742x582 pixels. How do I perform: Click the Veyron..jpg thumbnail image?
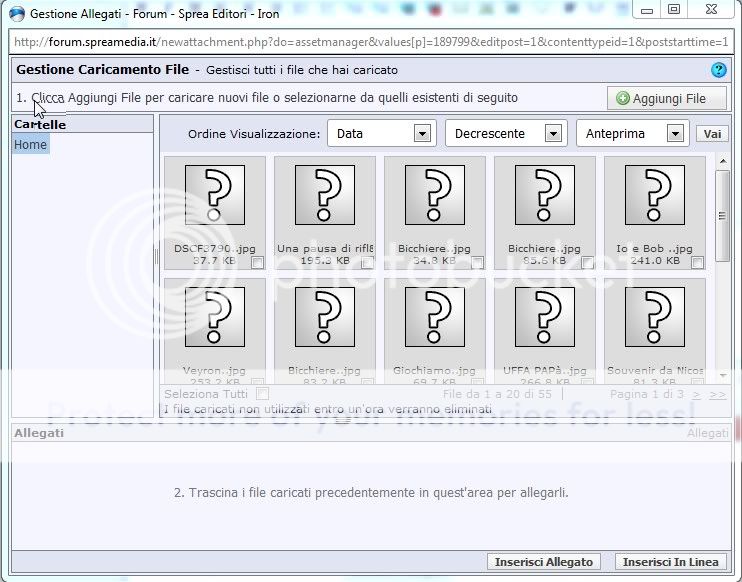214,317
